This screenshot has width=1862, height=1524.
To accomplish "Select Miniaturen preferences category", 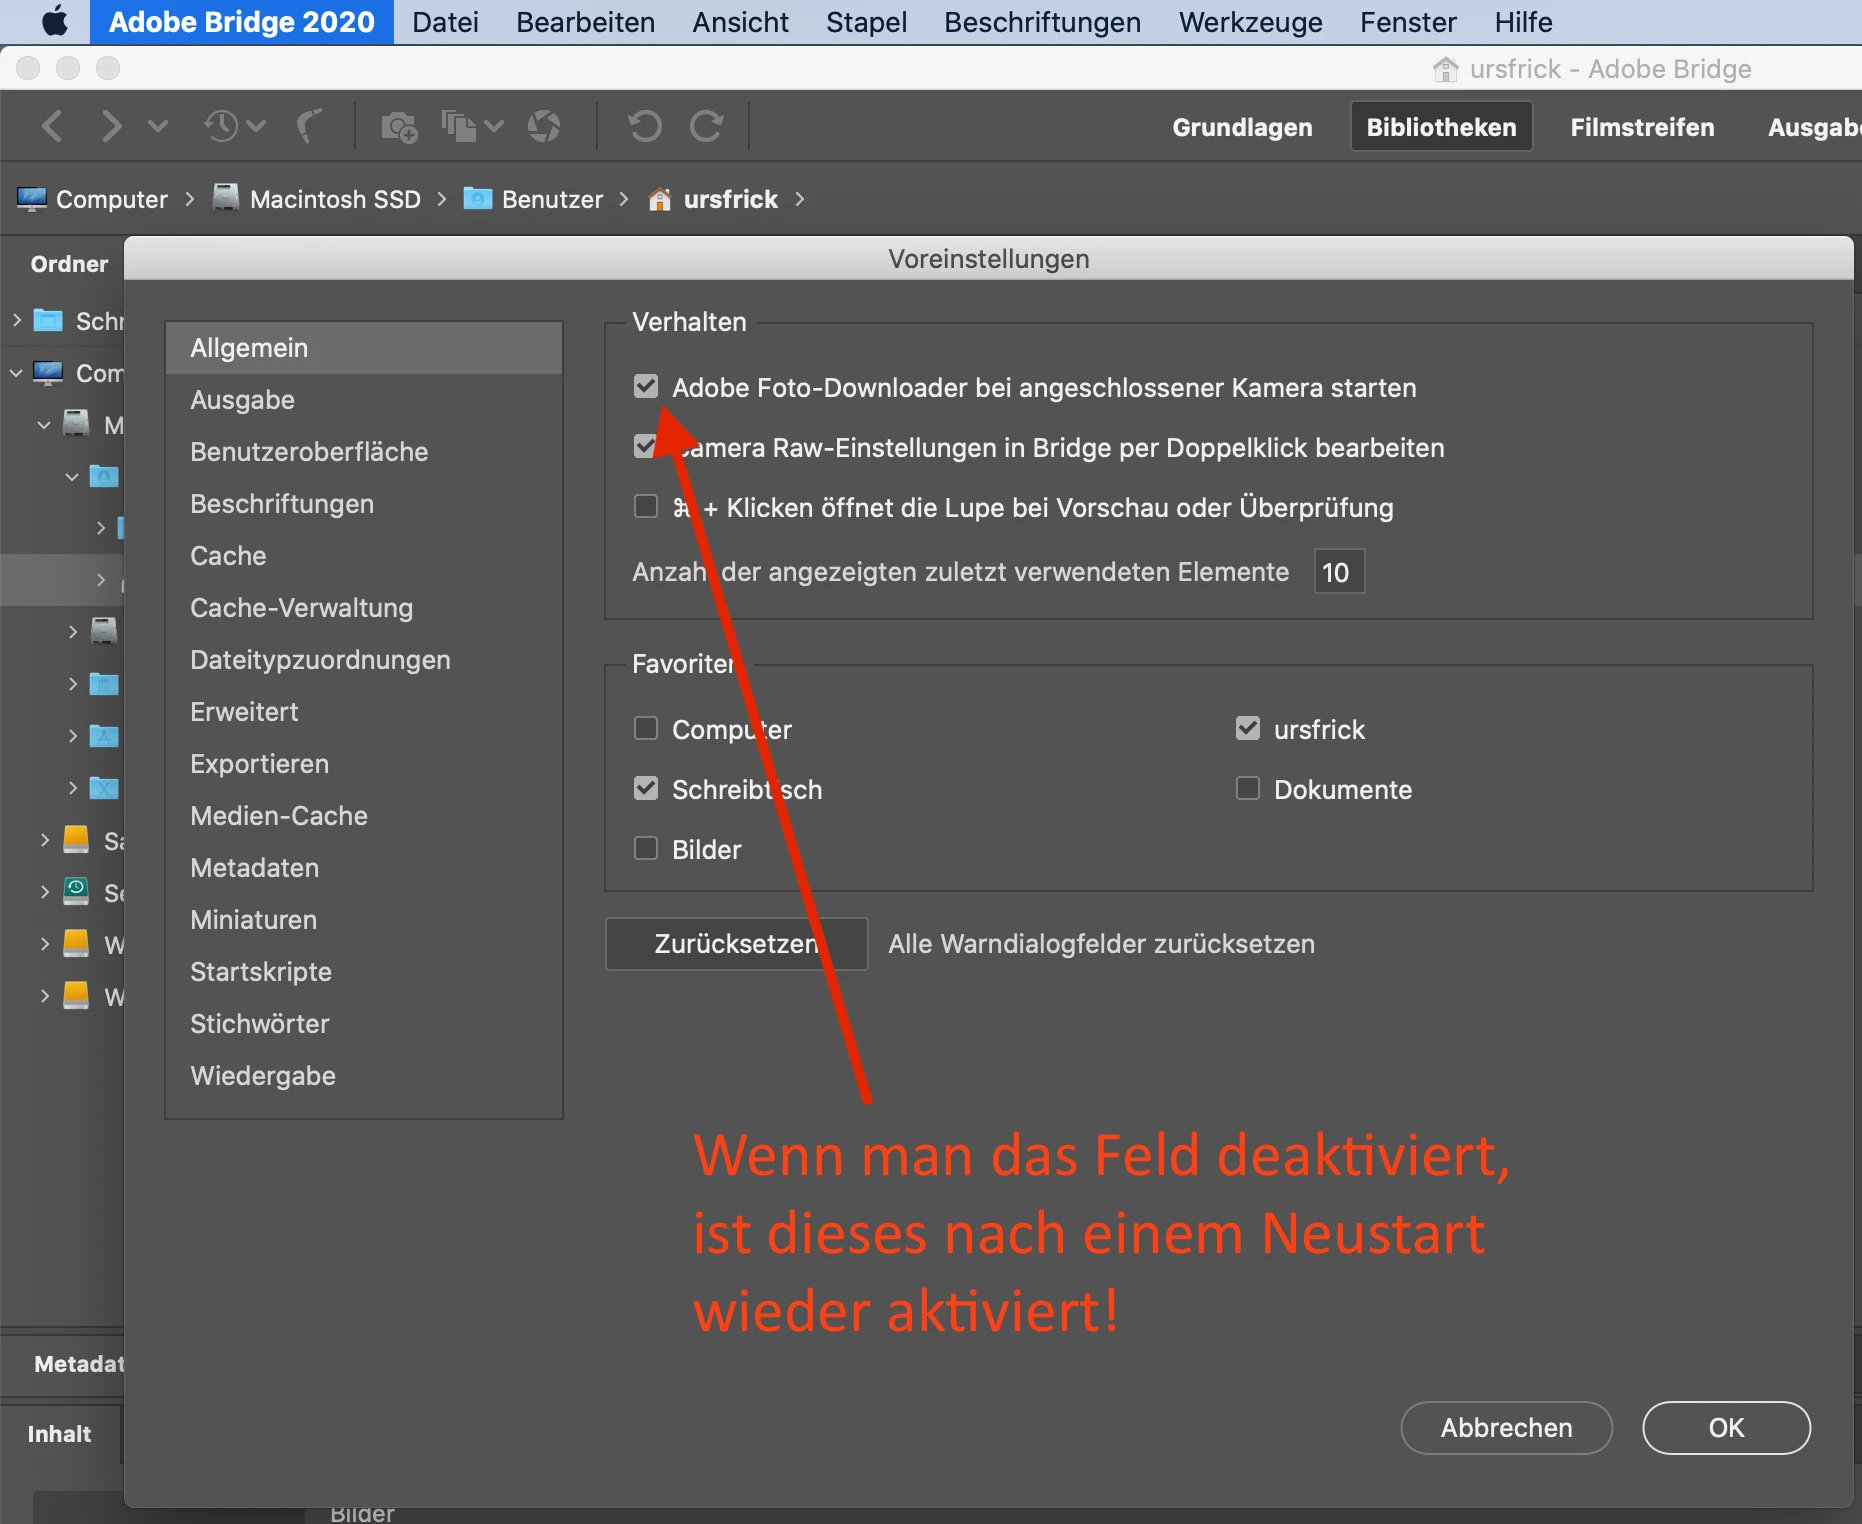I will [x=364, y=920].
